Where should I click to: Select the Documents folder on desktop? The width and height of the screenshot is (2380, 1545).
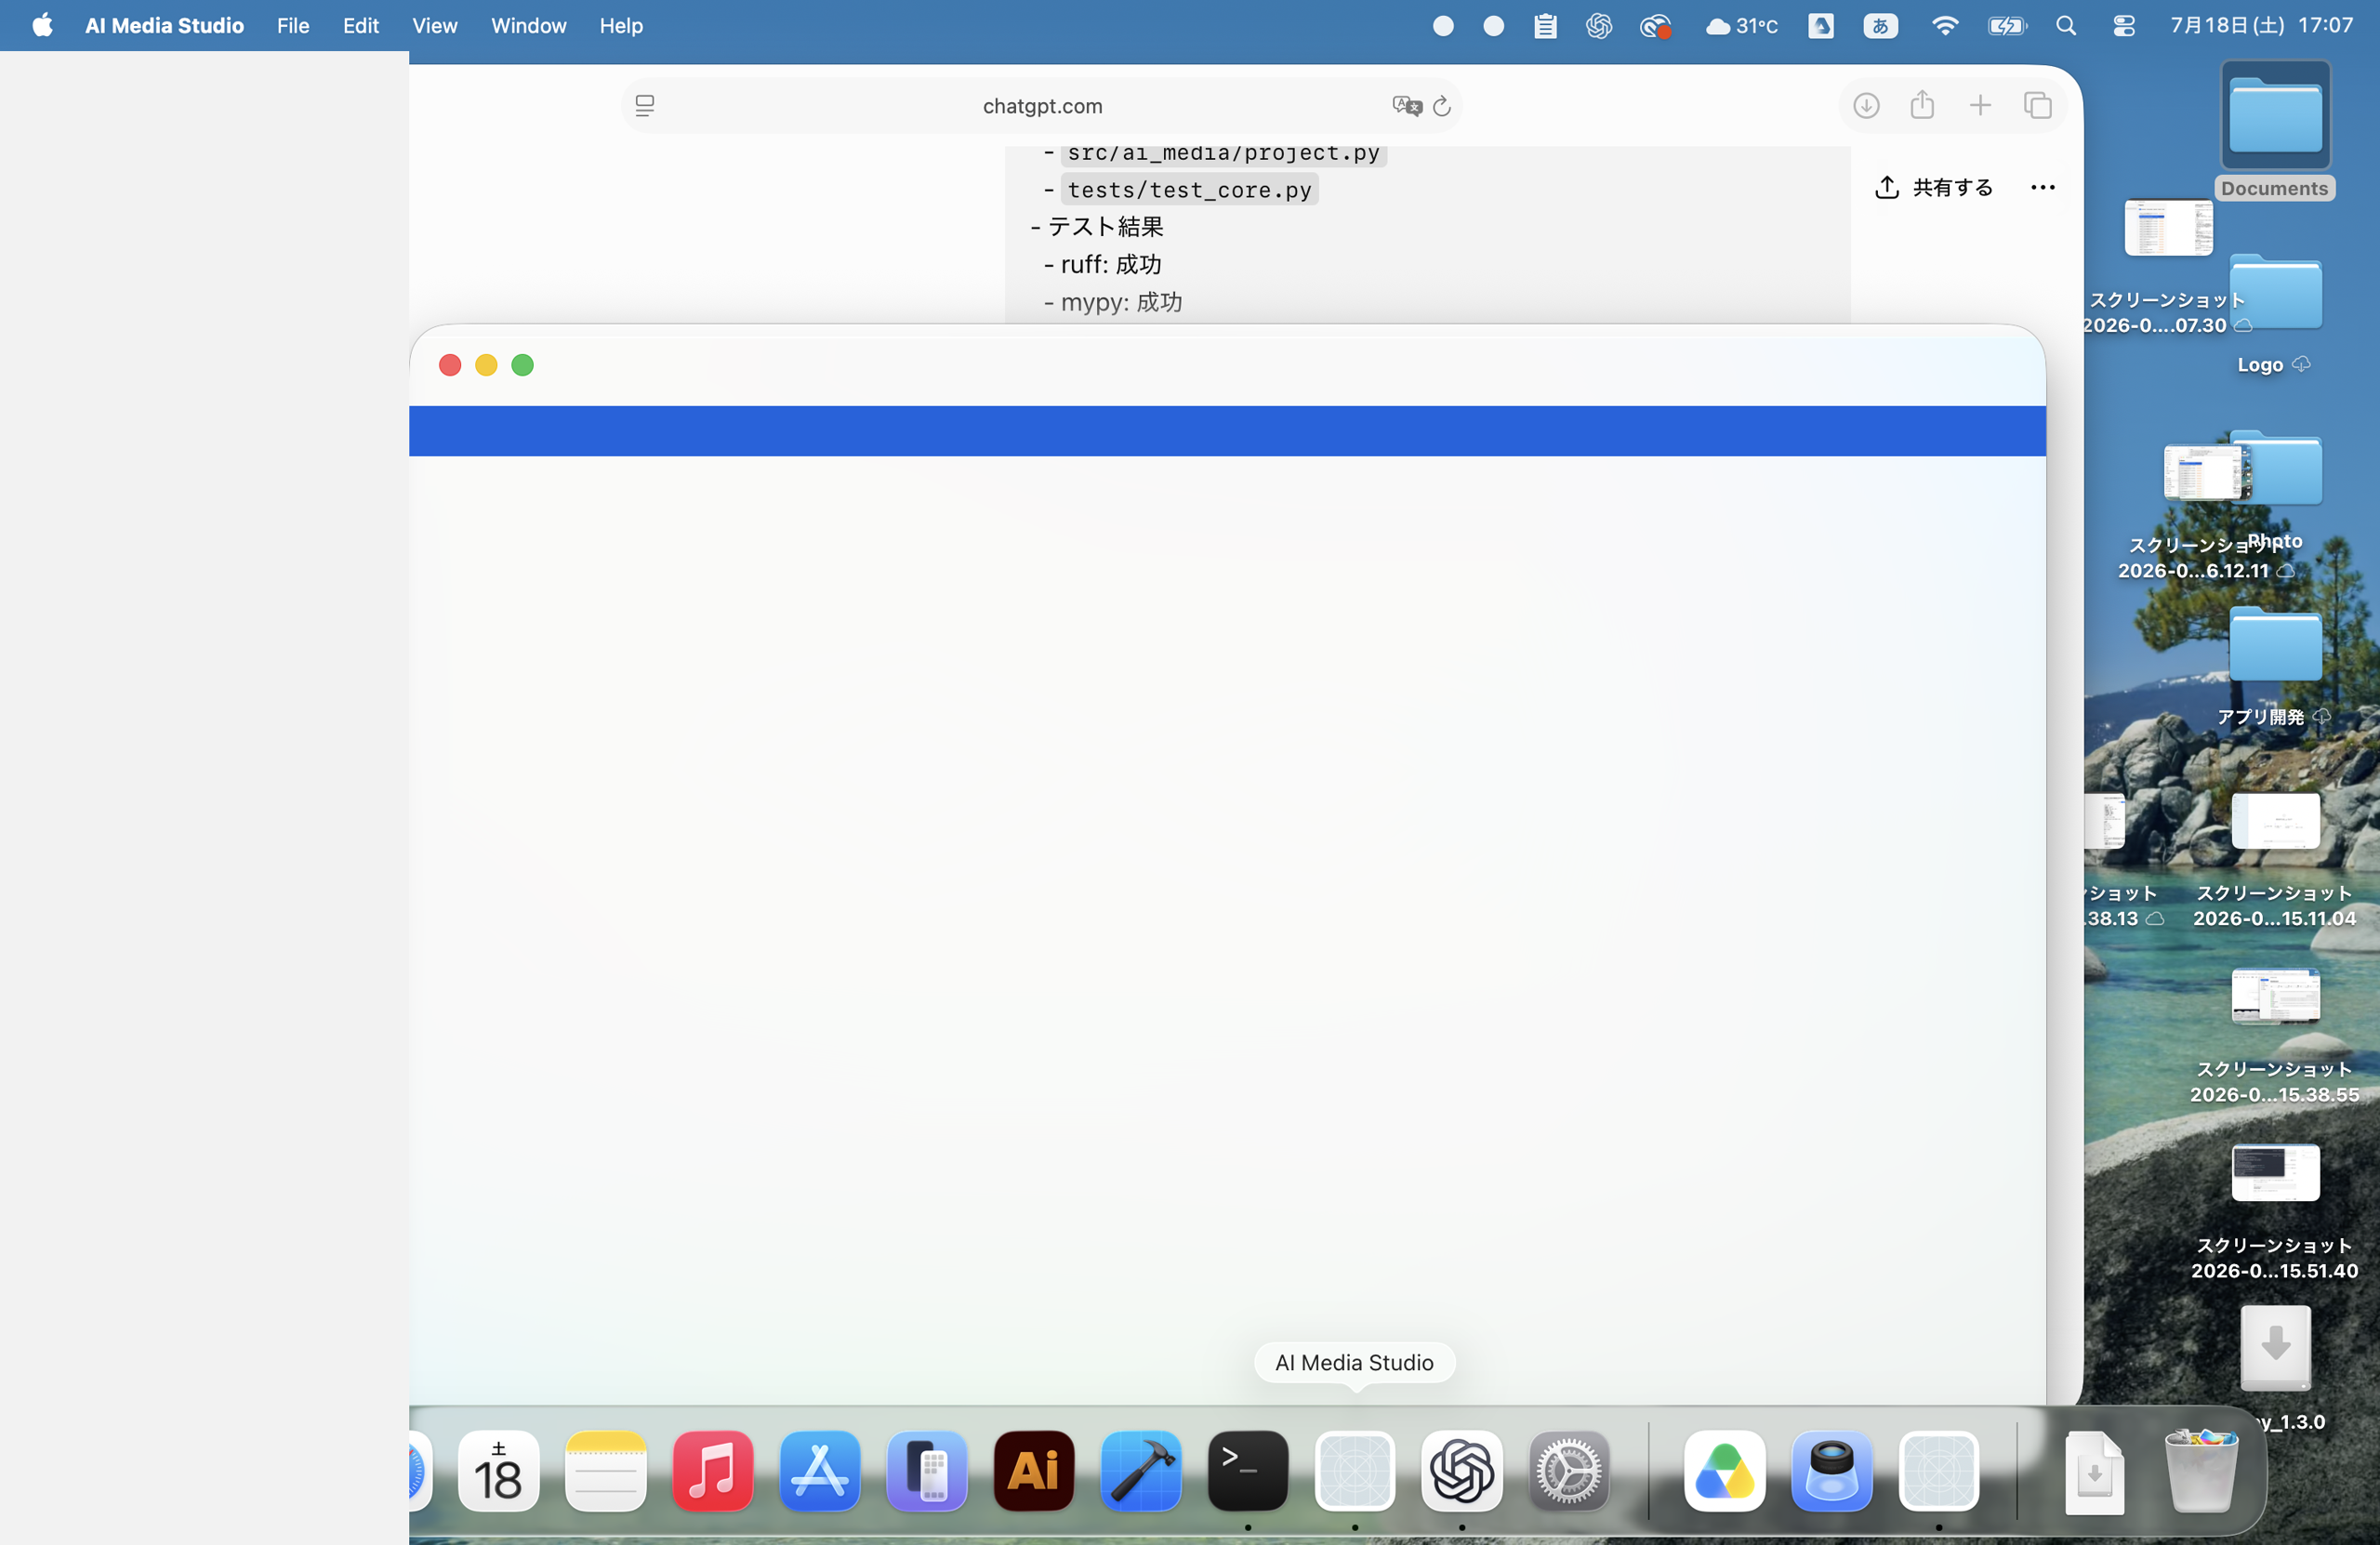(x=2275, y=117)
